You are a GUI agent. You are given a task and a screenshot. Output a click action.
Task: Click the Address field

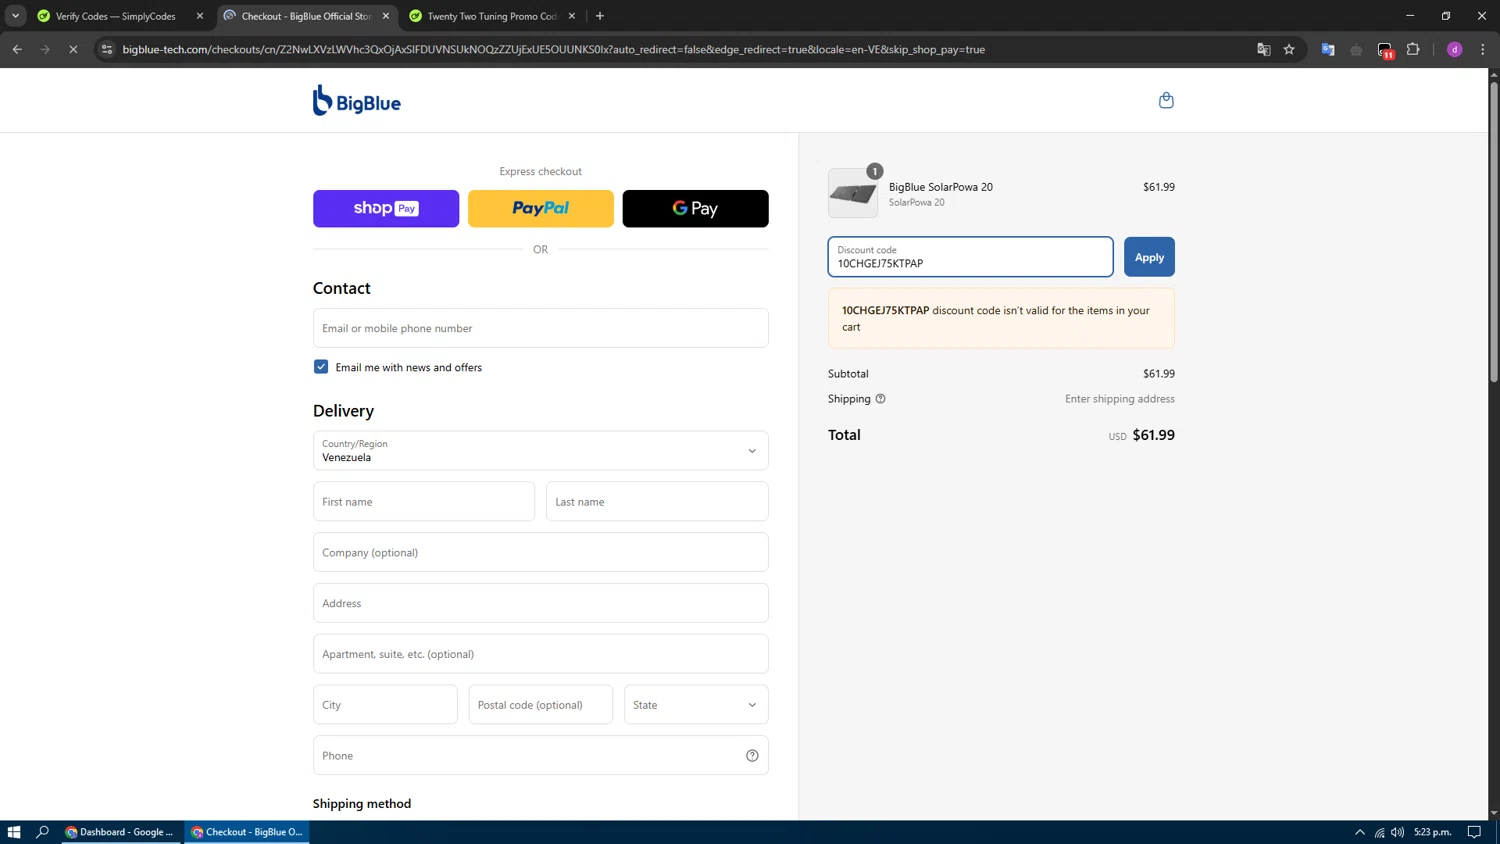[x=540, y=603]
